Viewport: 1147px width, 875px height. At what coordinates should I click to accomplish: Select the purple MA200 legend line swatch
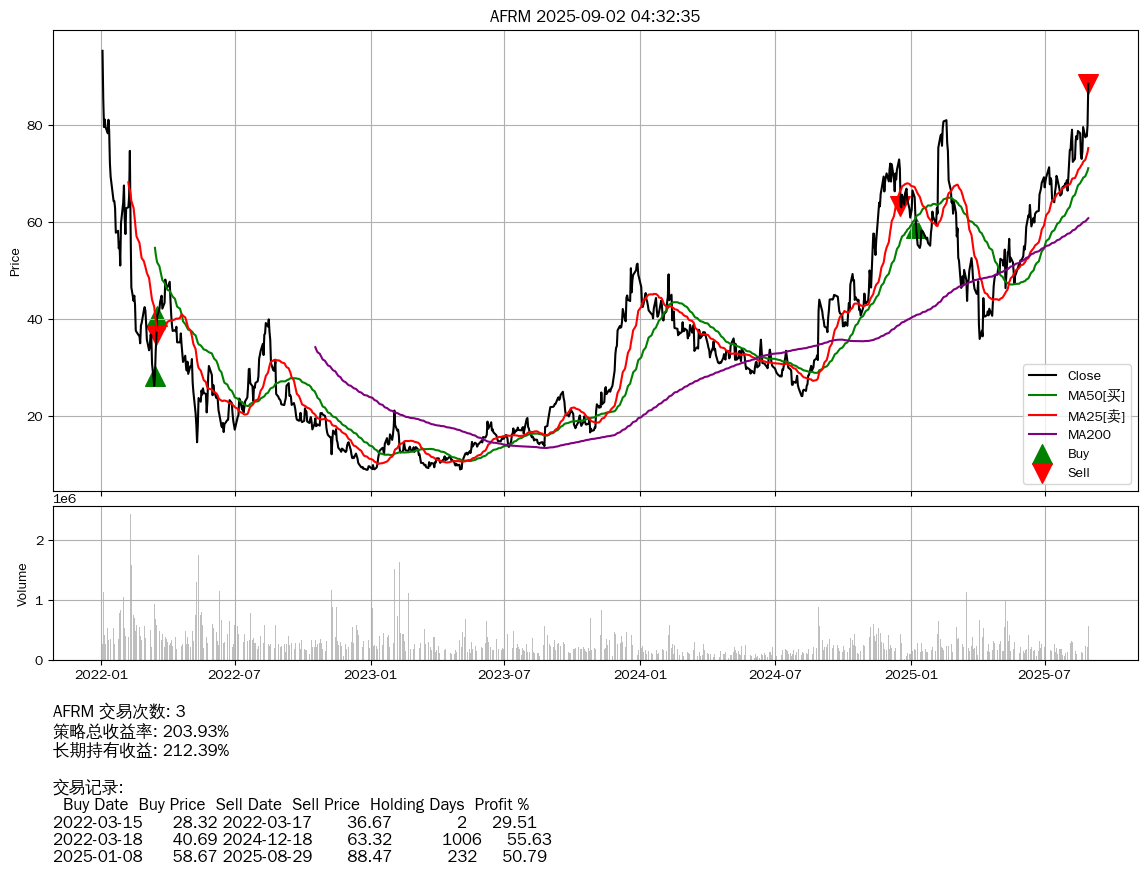tap(1042, 434)
